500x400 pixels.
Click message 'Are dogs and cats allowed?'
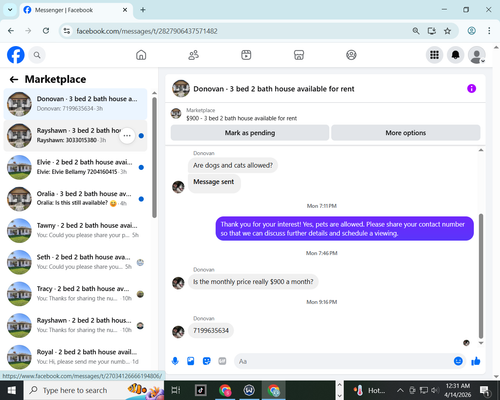(233, 165)
